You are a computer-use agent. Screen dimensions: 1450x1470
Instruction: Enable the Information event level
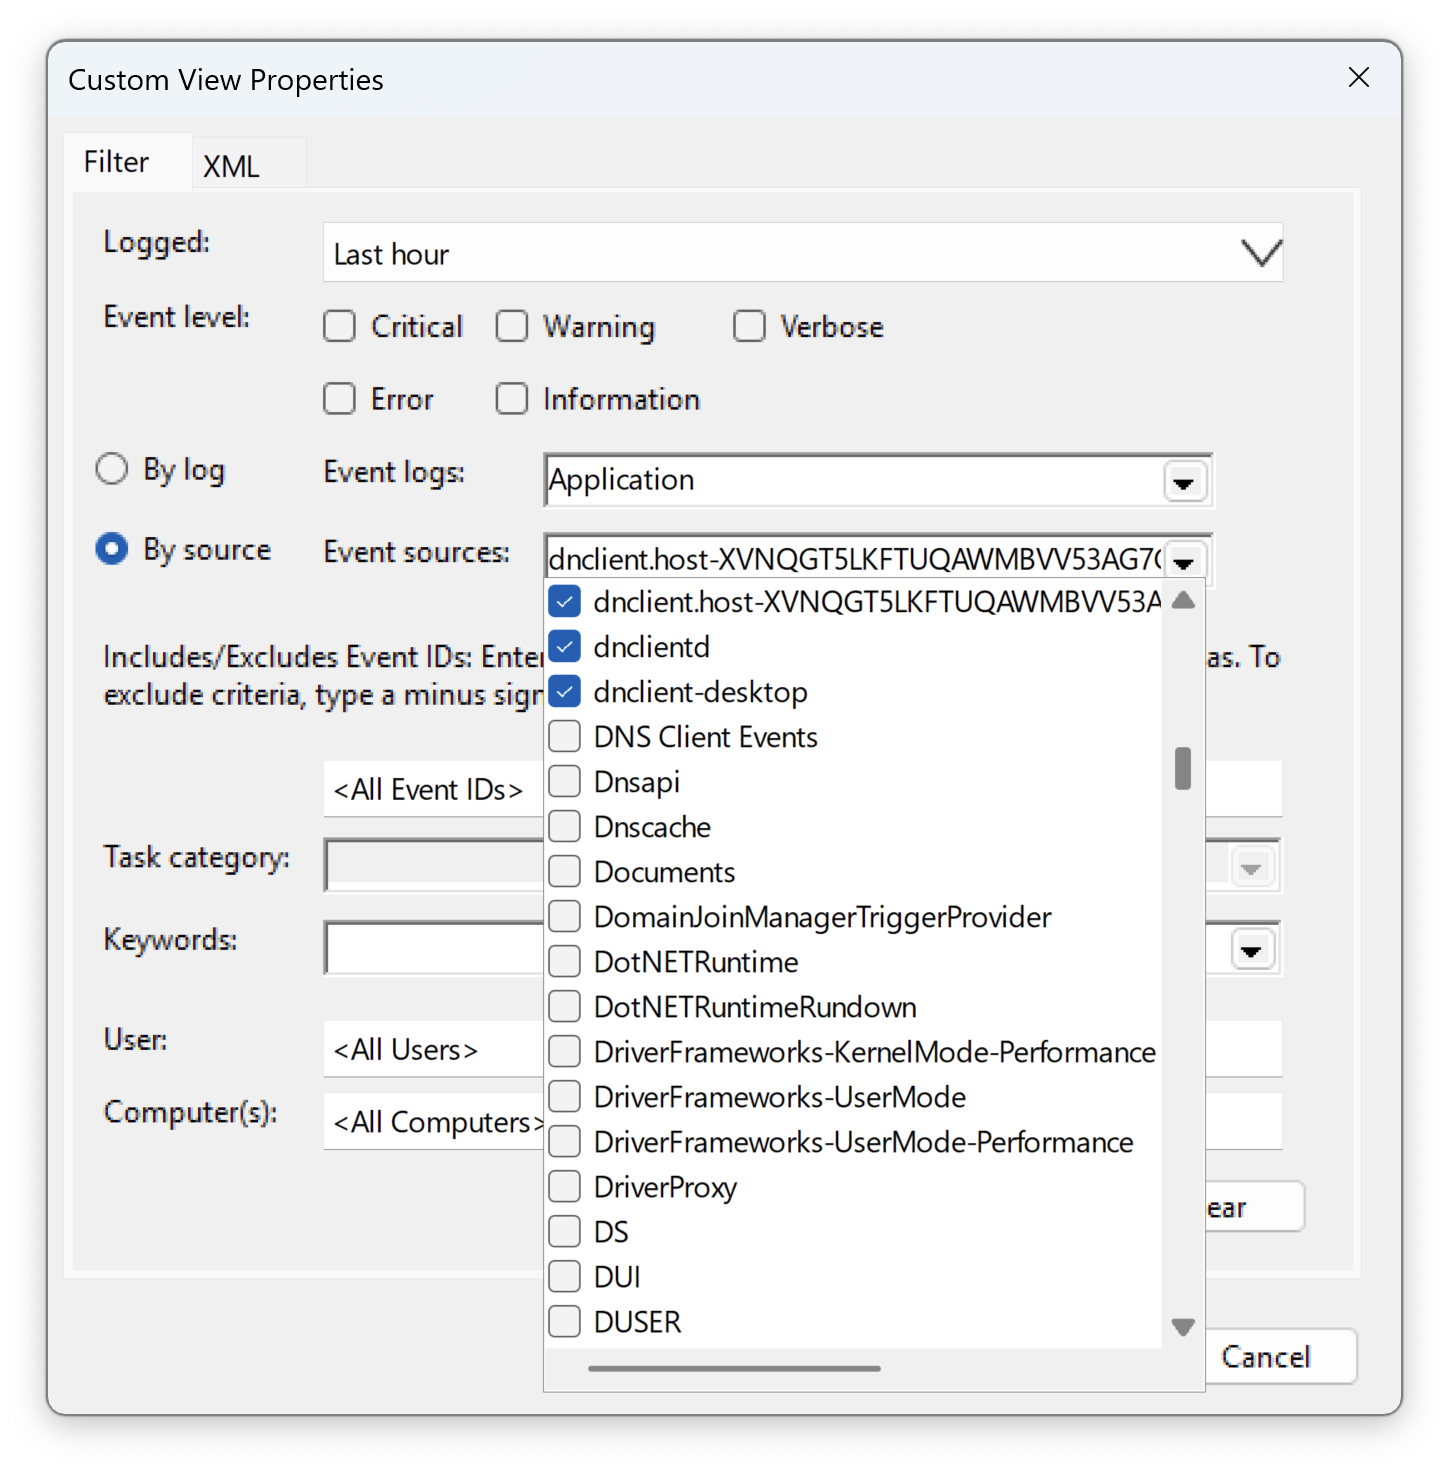click(x=511, y=398)
